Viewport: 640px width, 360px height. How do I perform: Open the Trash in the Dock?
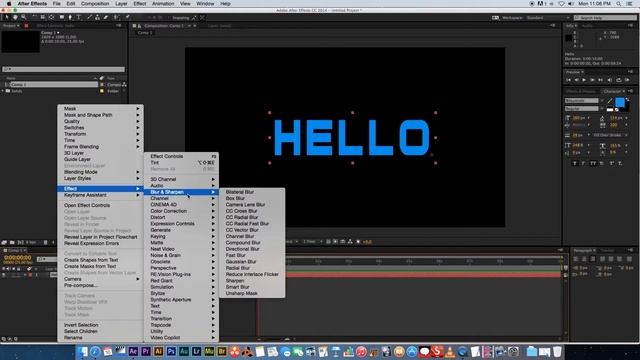point(557,351)
